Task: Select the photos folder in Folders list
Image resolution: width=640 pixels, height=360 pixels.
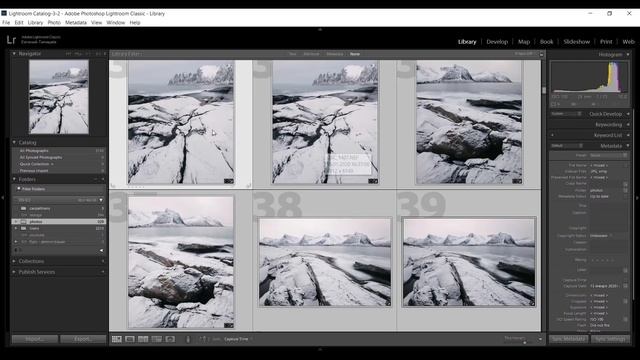Action: 58,222
